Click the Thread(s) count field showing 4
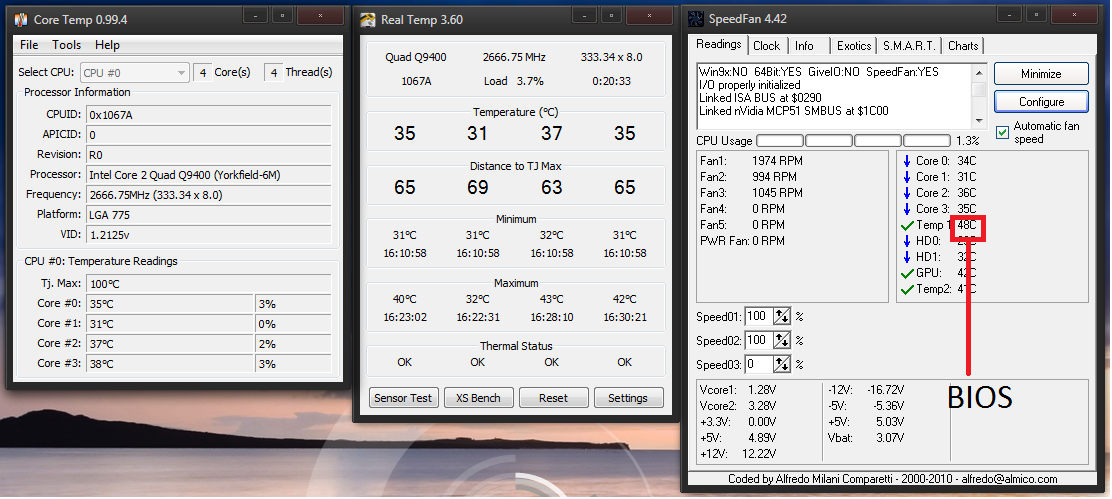Viewport: 1112px width, 499px height. [274, 72]
